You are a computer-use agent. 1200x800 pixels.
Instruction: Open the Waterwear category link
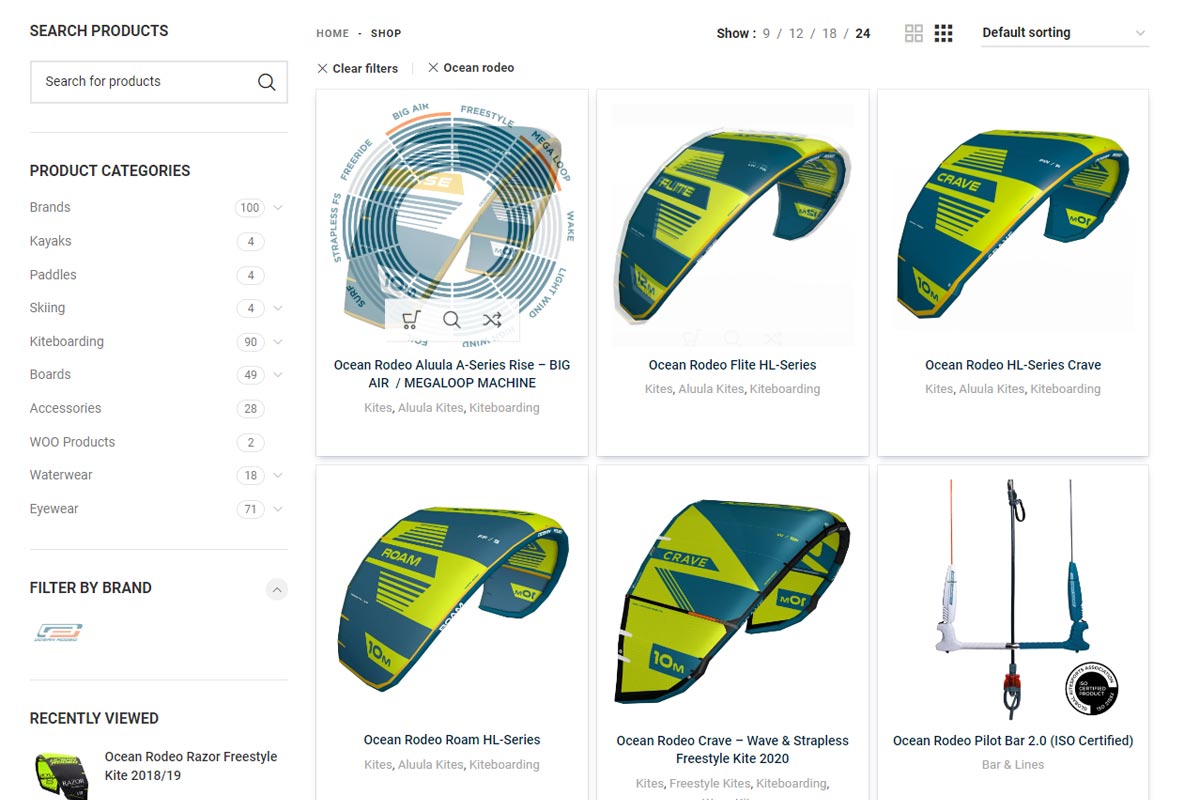[61, 475]
